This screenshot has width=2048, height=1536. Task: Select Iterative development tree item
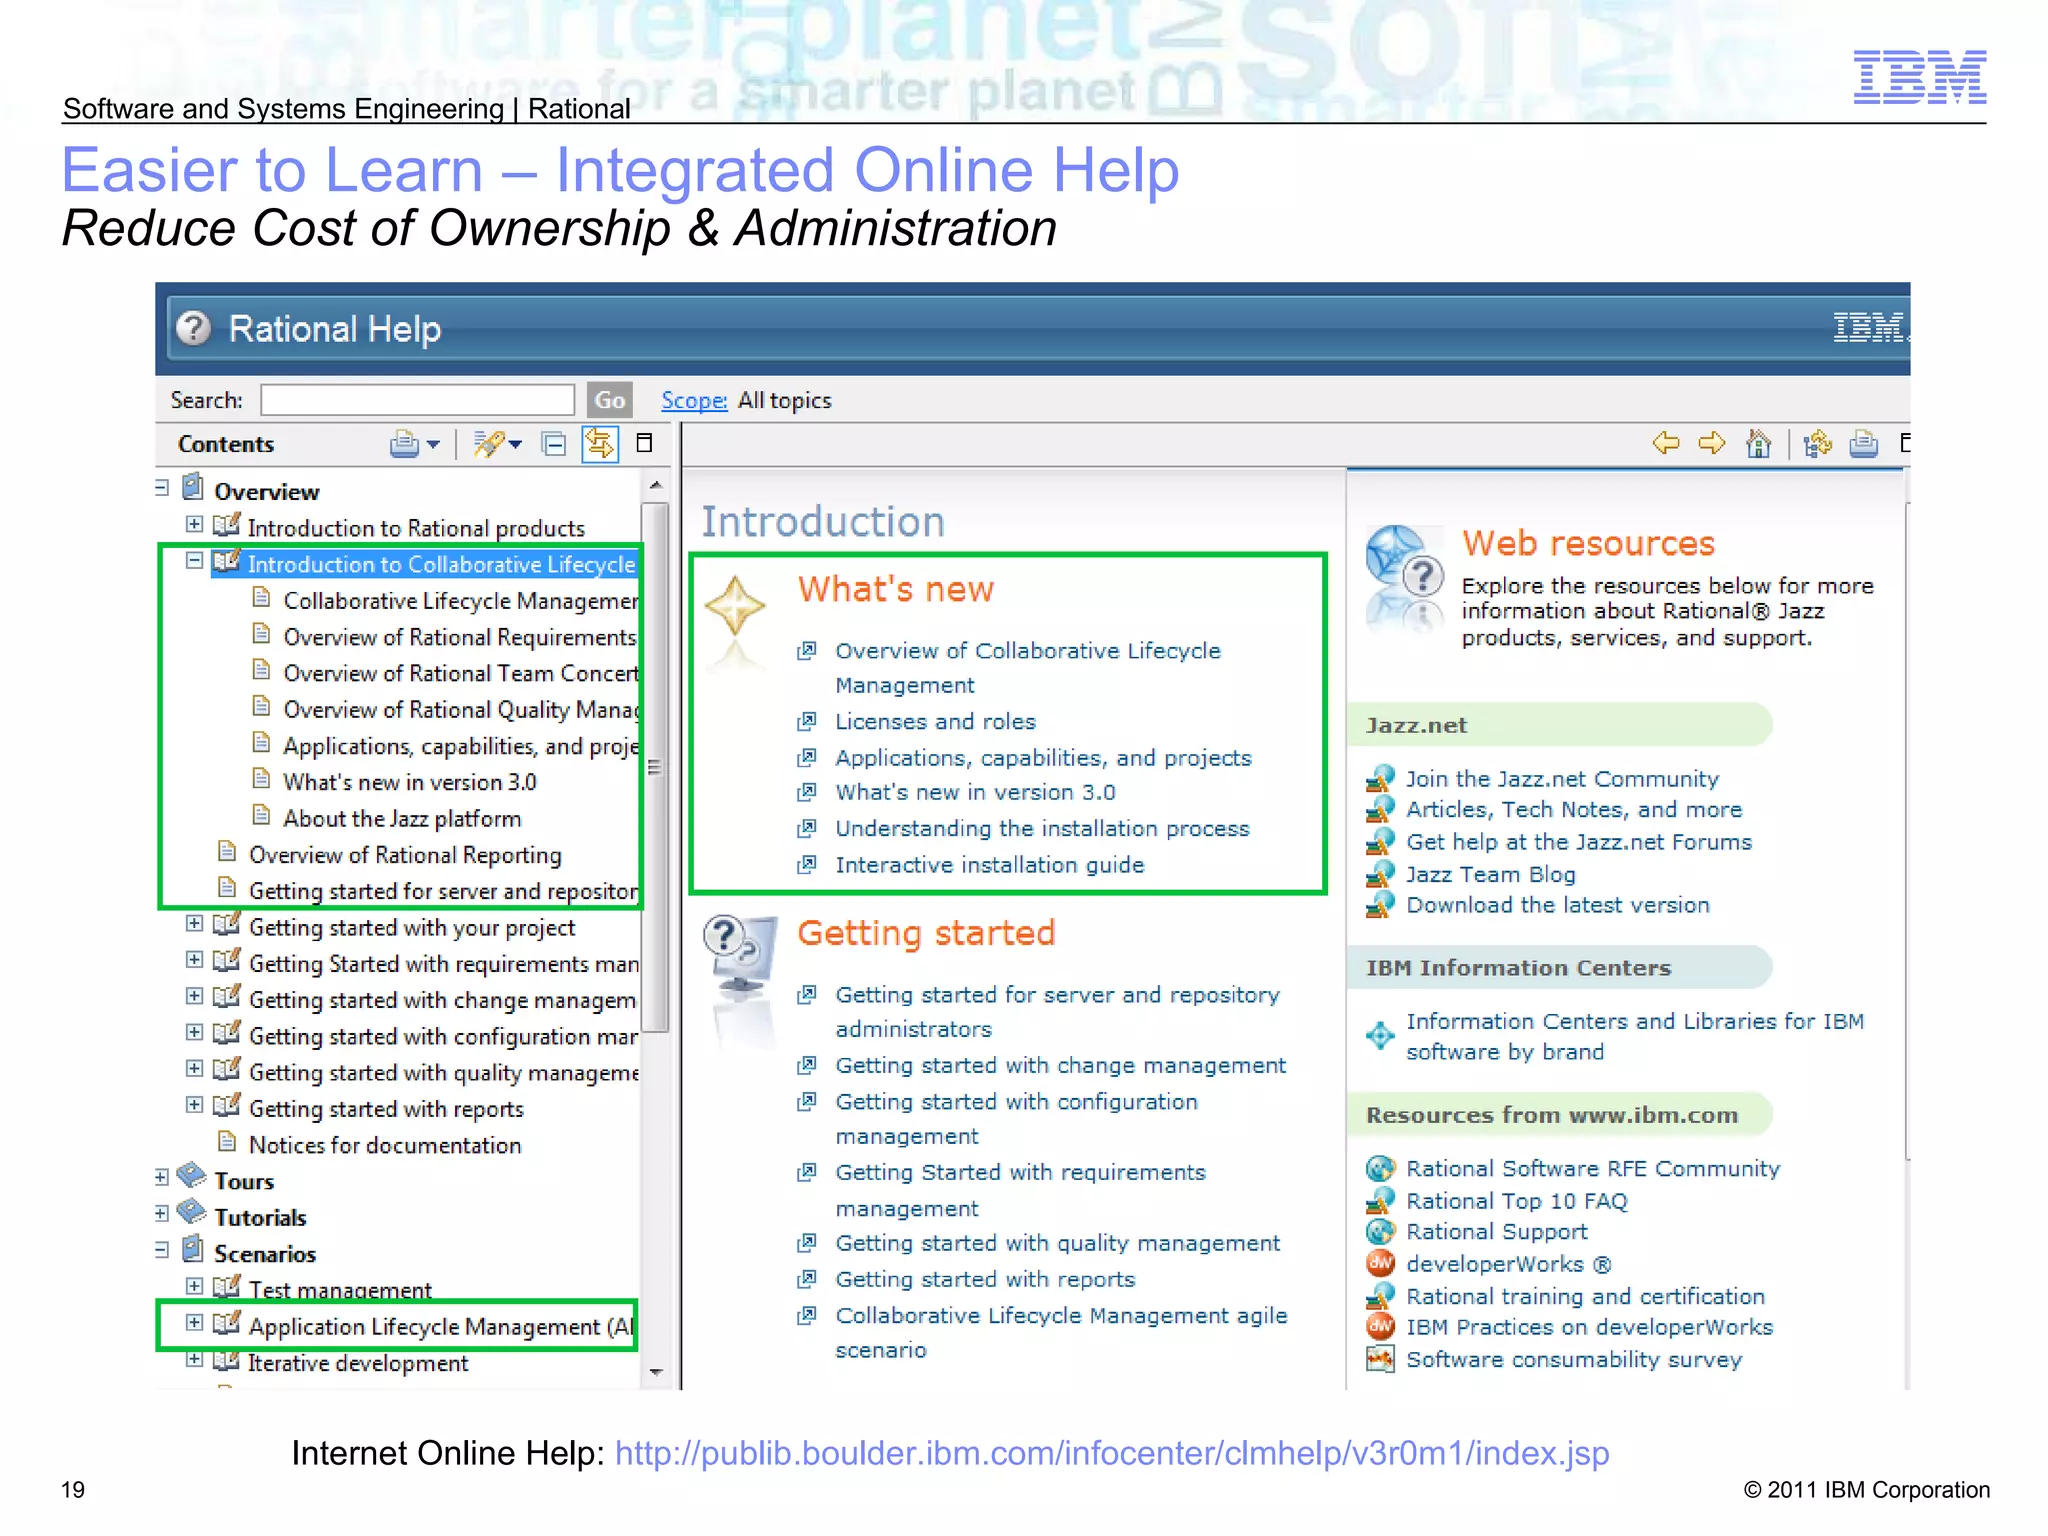point(358,1363)
